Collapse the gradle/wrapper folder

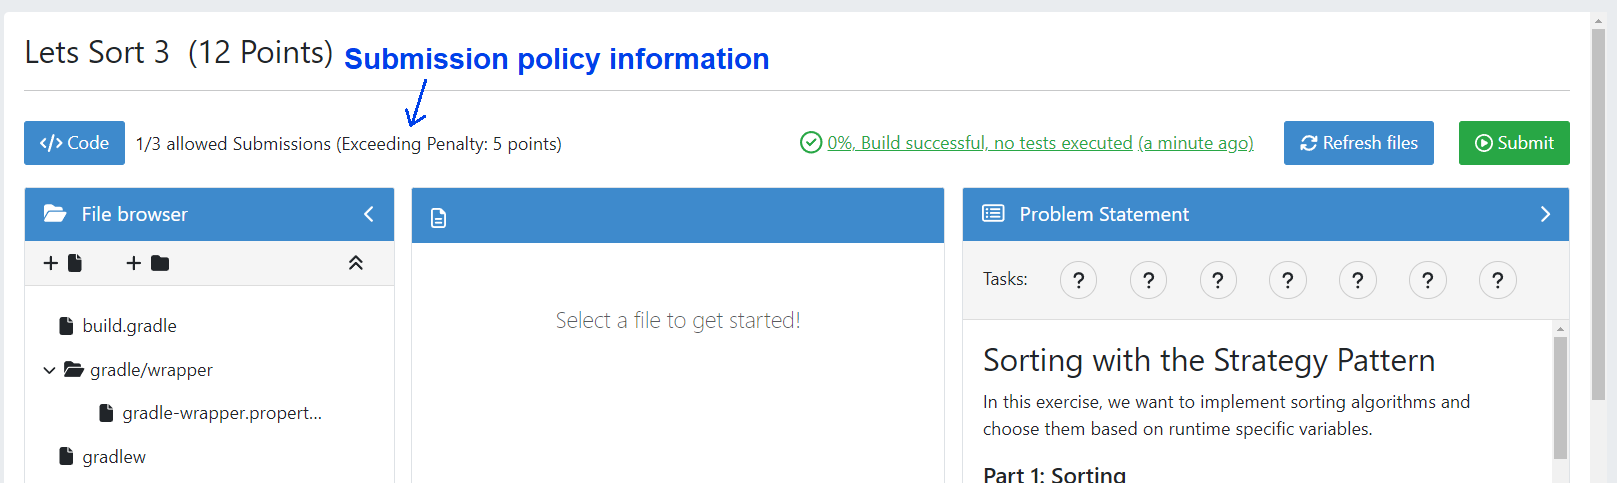click(49, 370)
